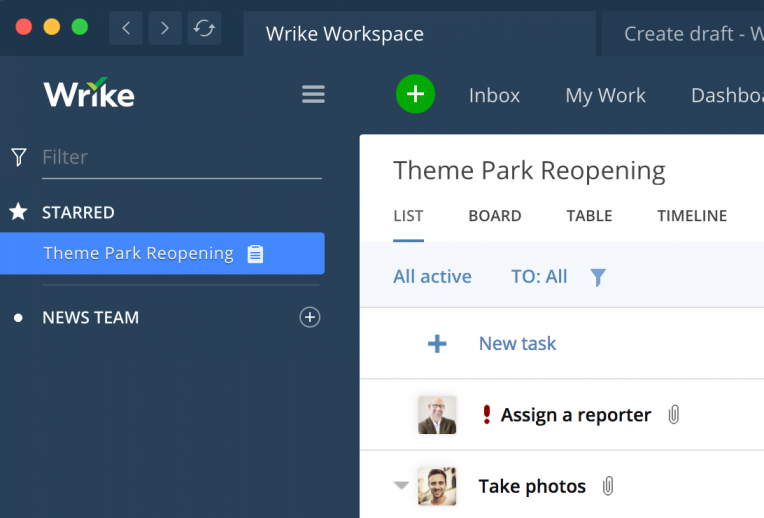
Task: Switch to the BOARD view tab
Action: pyautogui.click(x=494, y=216)
